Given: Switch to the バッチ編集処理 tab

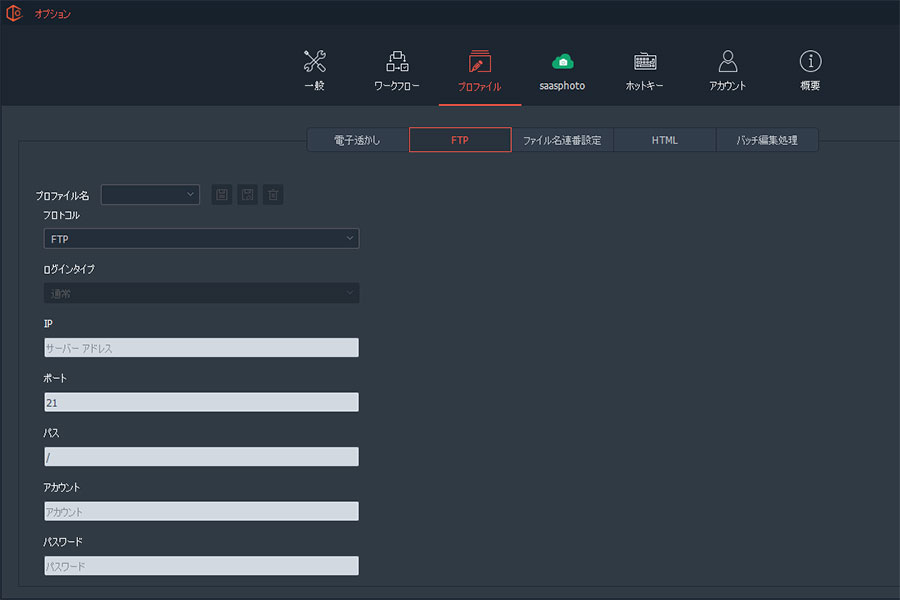Looking at the screenshot, I should (x=767, y=140).
